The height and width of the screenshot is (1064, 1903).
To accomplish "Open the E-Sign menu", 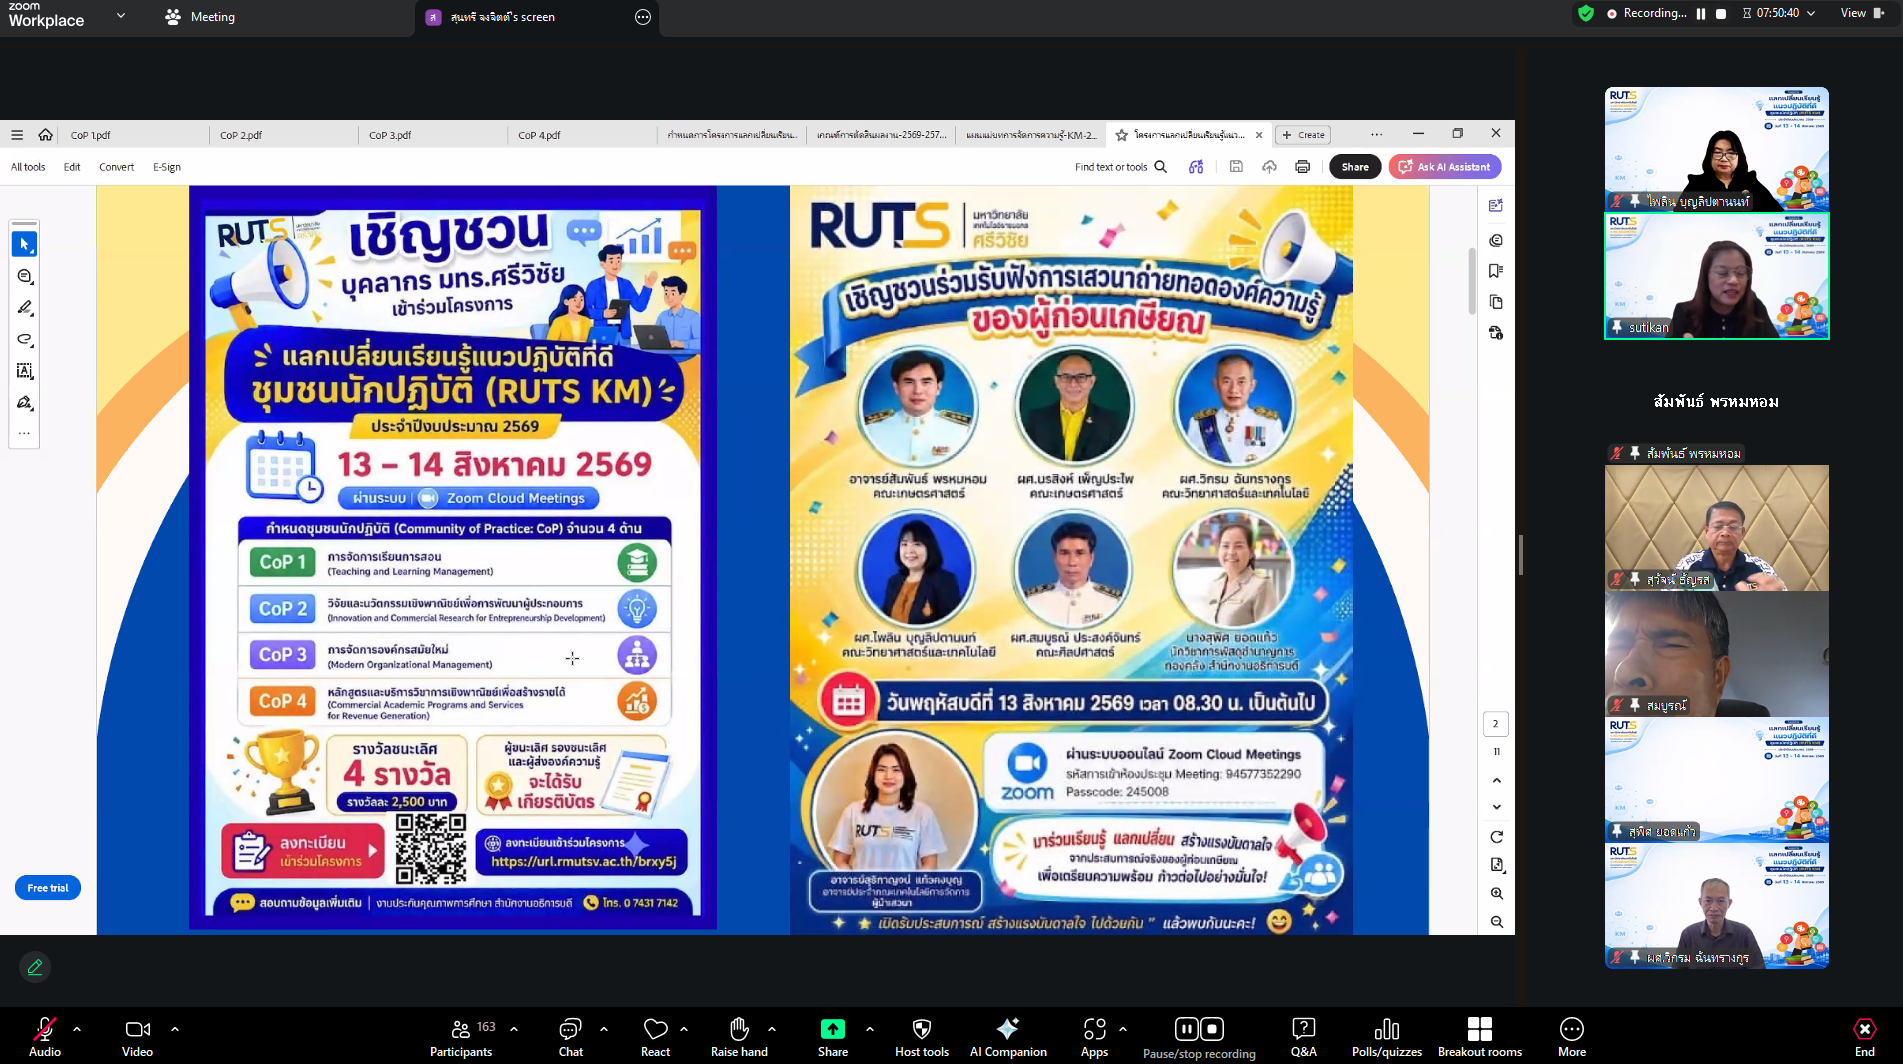I will (x=167, y=167).
